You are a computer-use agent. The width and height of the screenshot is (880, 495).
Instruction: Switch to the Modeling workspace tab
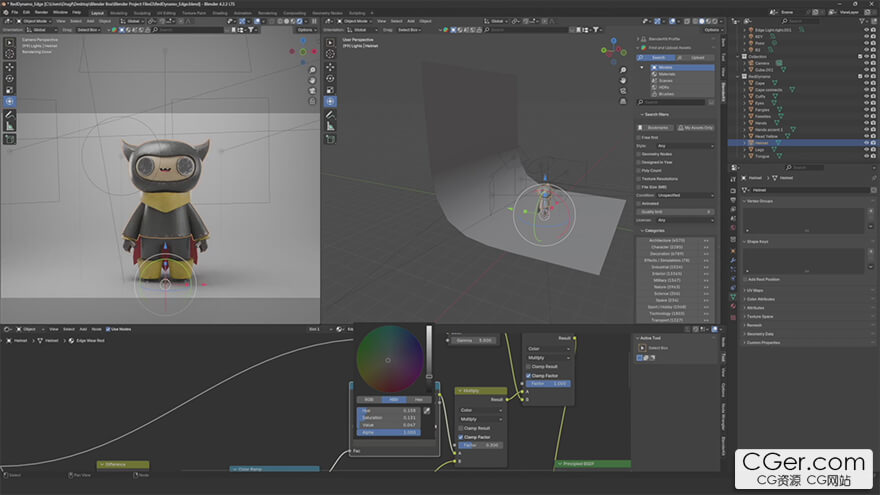click(118, 13)
